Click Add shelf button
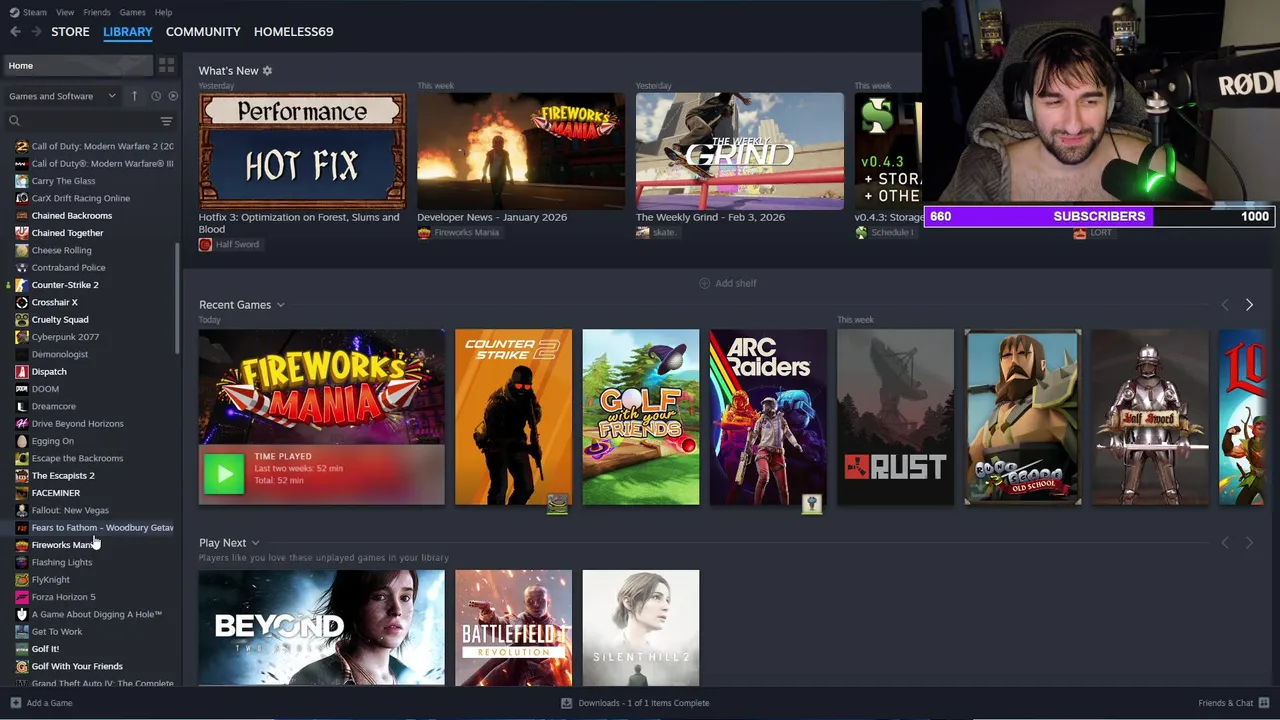 coord(727,283)
